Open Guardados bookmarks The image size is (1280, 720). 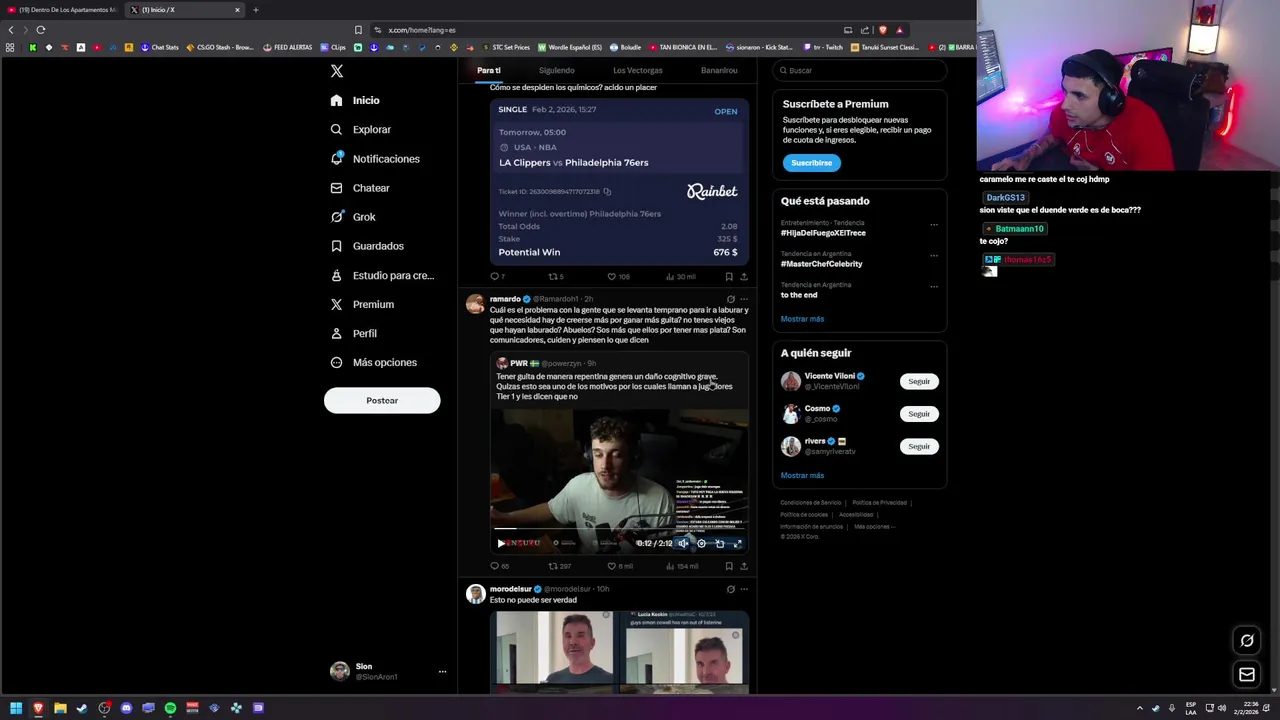[x=367, y=246]
